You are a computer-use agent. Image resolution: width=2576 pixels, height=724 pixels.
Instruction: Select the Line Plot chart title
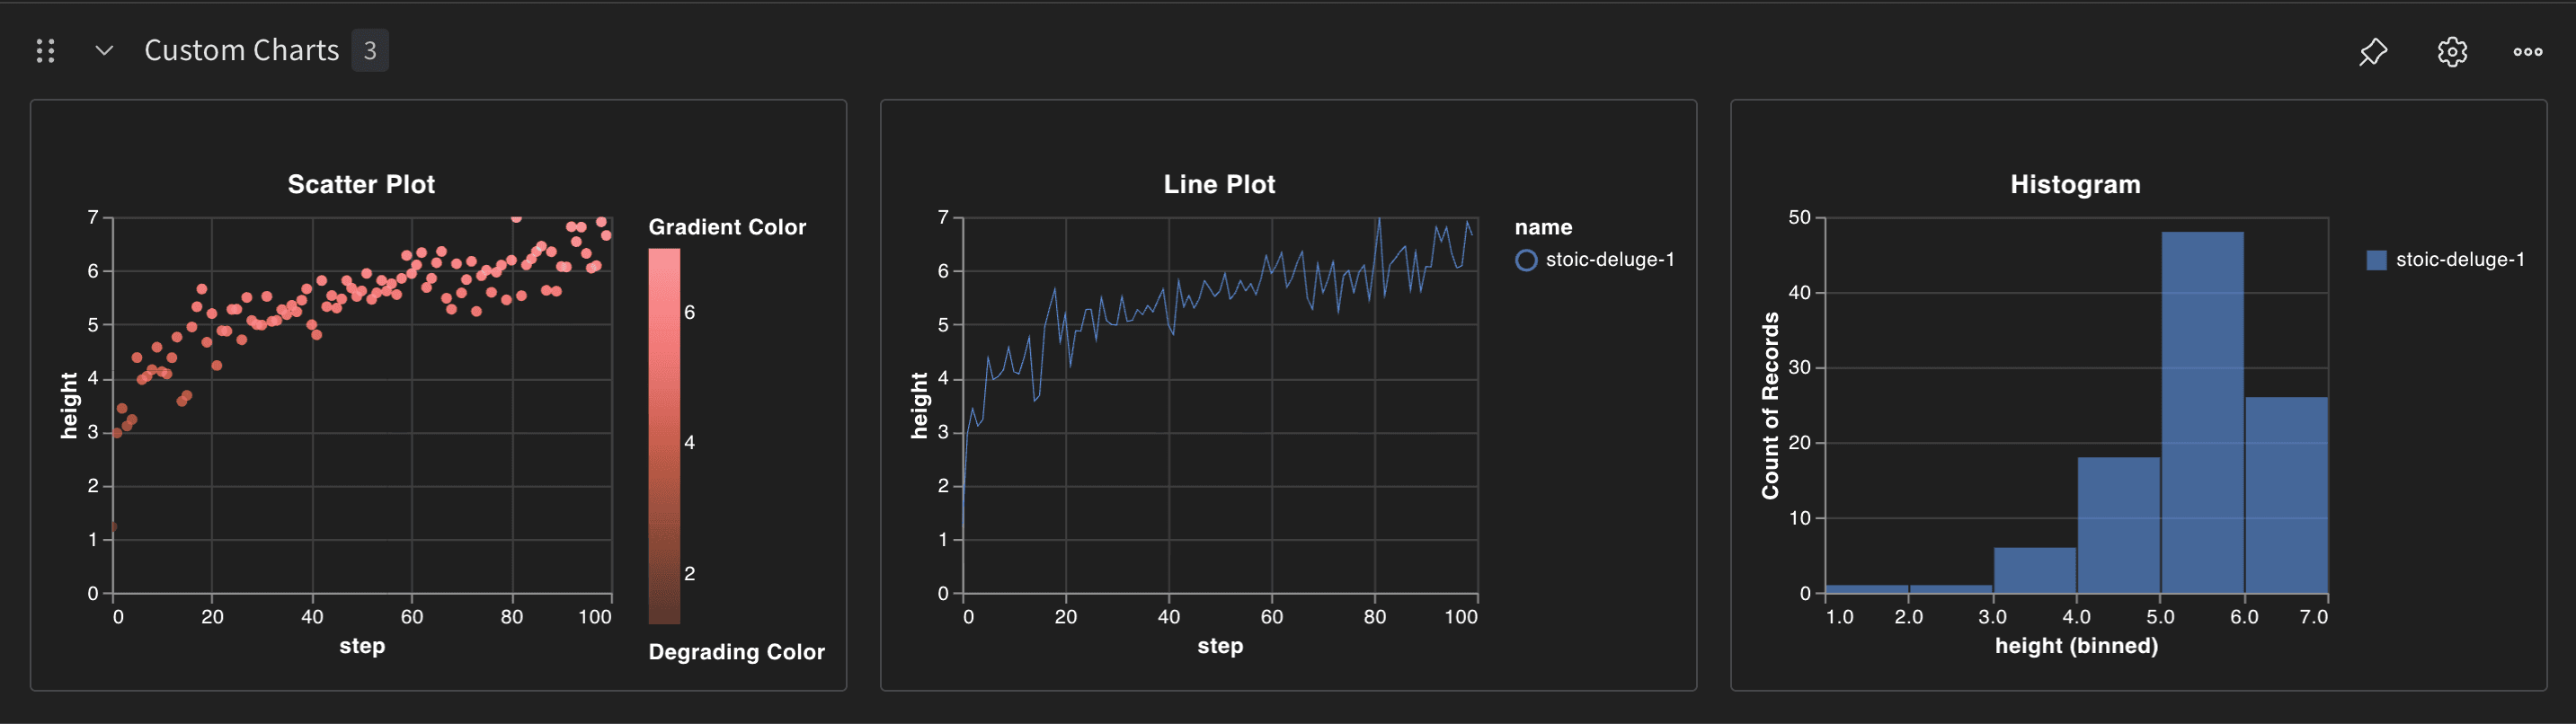[x=1219, y=184]
